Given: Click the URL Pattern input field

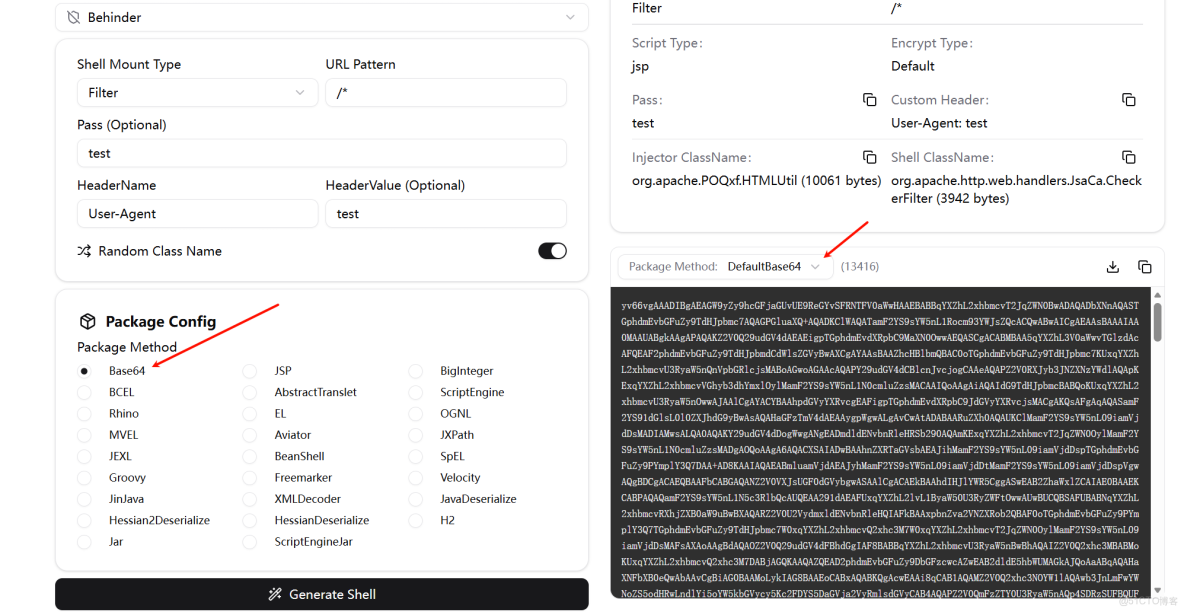Looking at the screenshot, I should tap(446, 93).
